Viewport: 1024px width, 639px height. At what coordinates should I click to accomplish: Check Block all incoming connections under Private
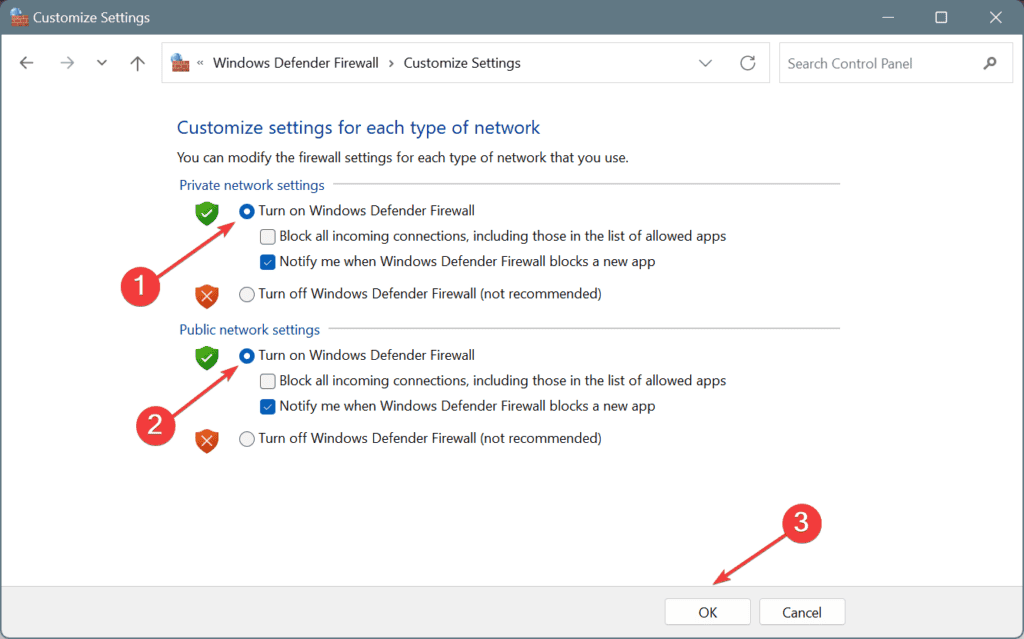268,237
